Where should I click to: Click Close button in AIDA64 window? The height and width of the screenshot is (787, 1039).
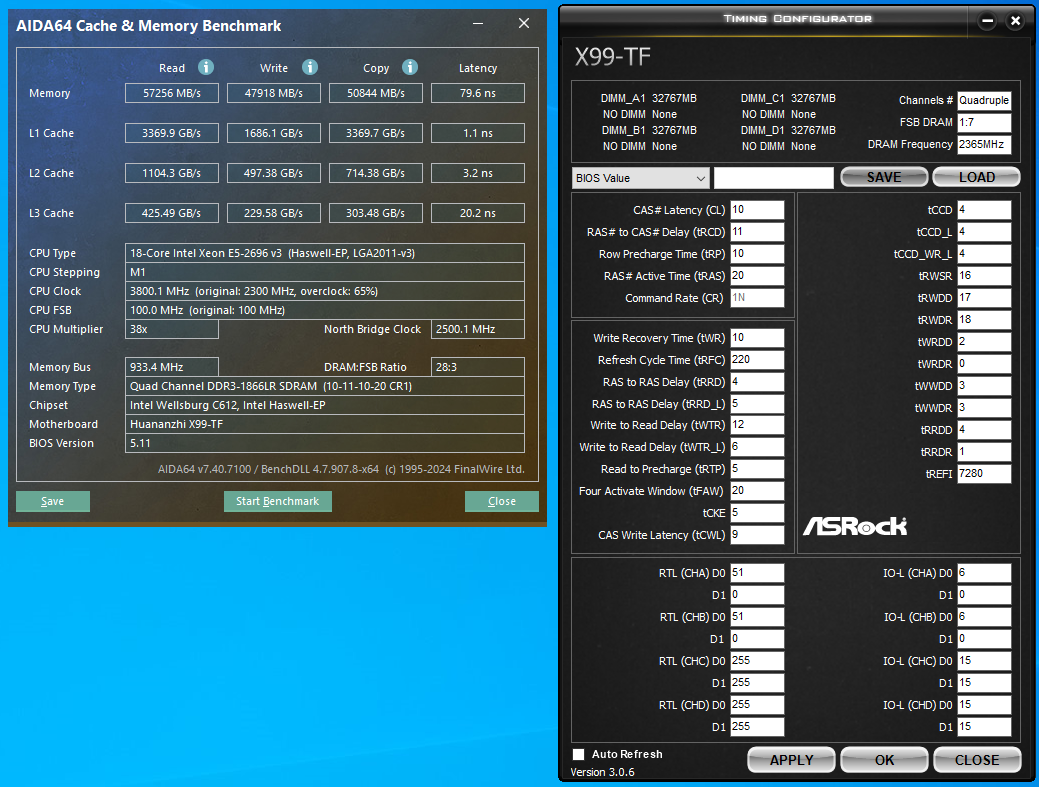pos(502,501)
